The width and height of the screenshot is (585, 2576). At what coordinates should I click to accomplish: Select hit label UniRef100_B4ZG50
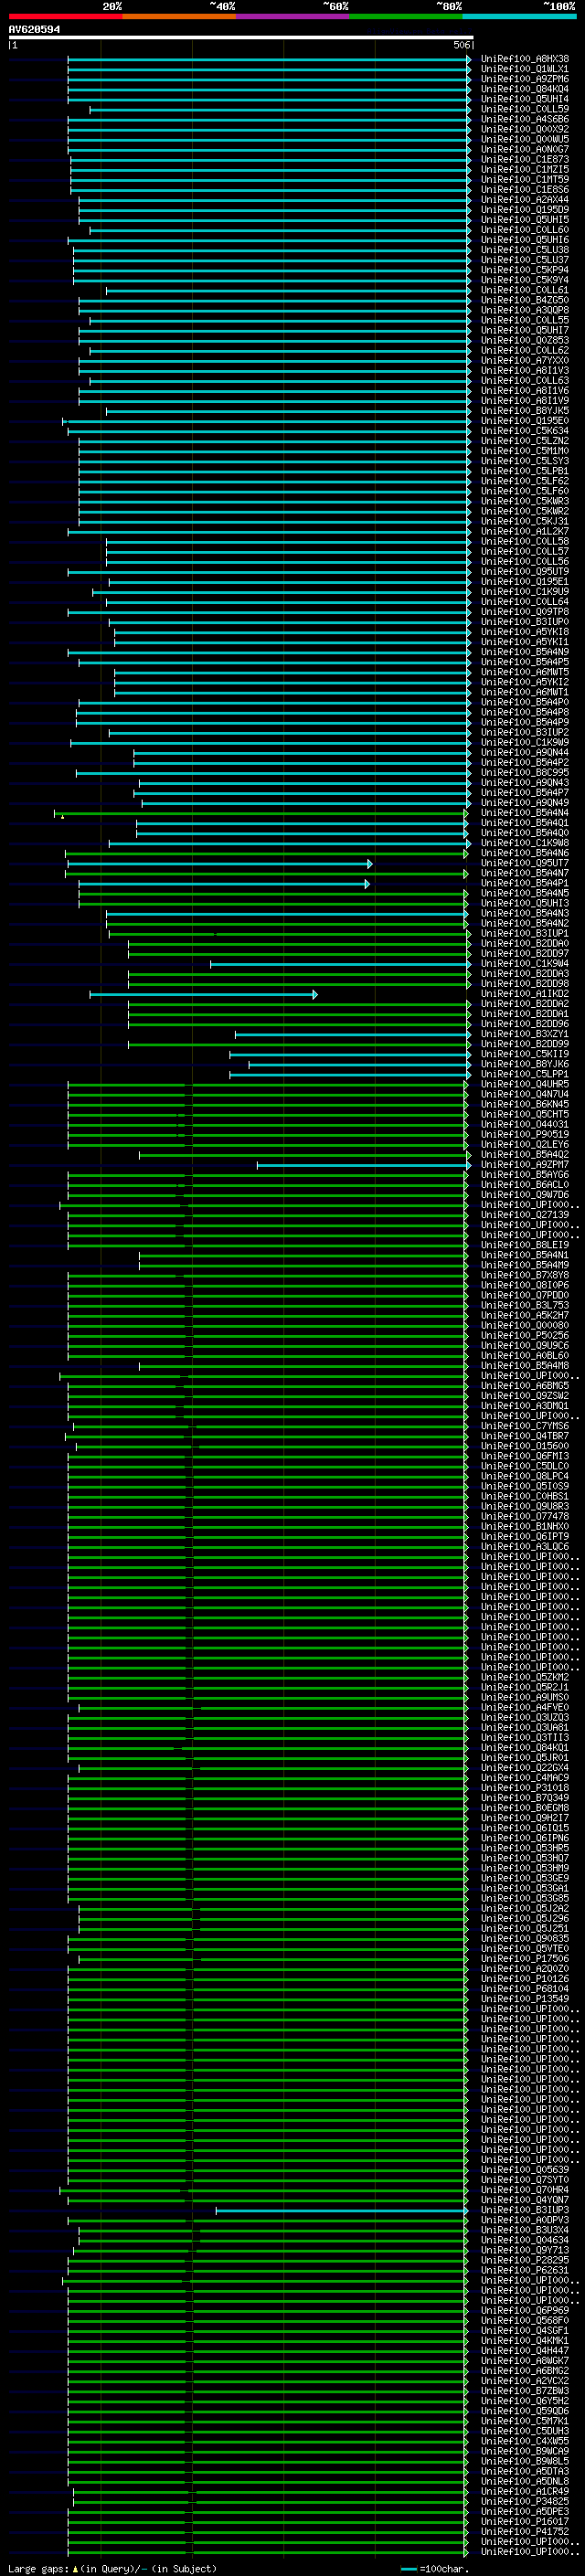pyautogui.click(x=525, y=300)
